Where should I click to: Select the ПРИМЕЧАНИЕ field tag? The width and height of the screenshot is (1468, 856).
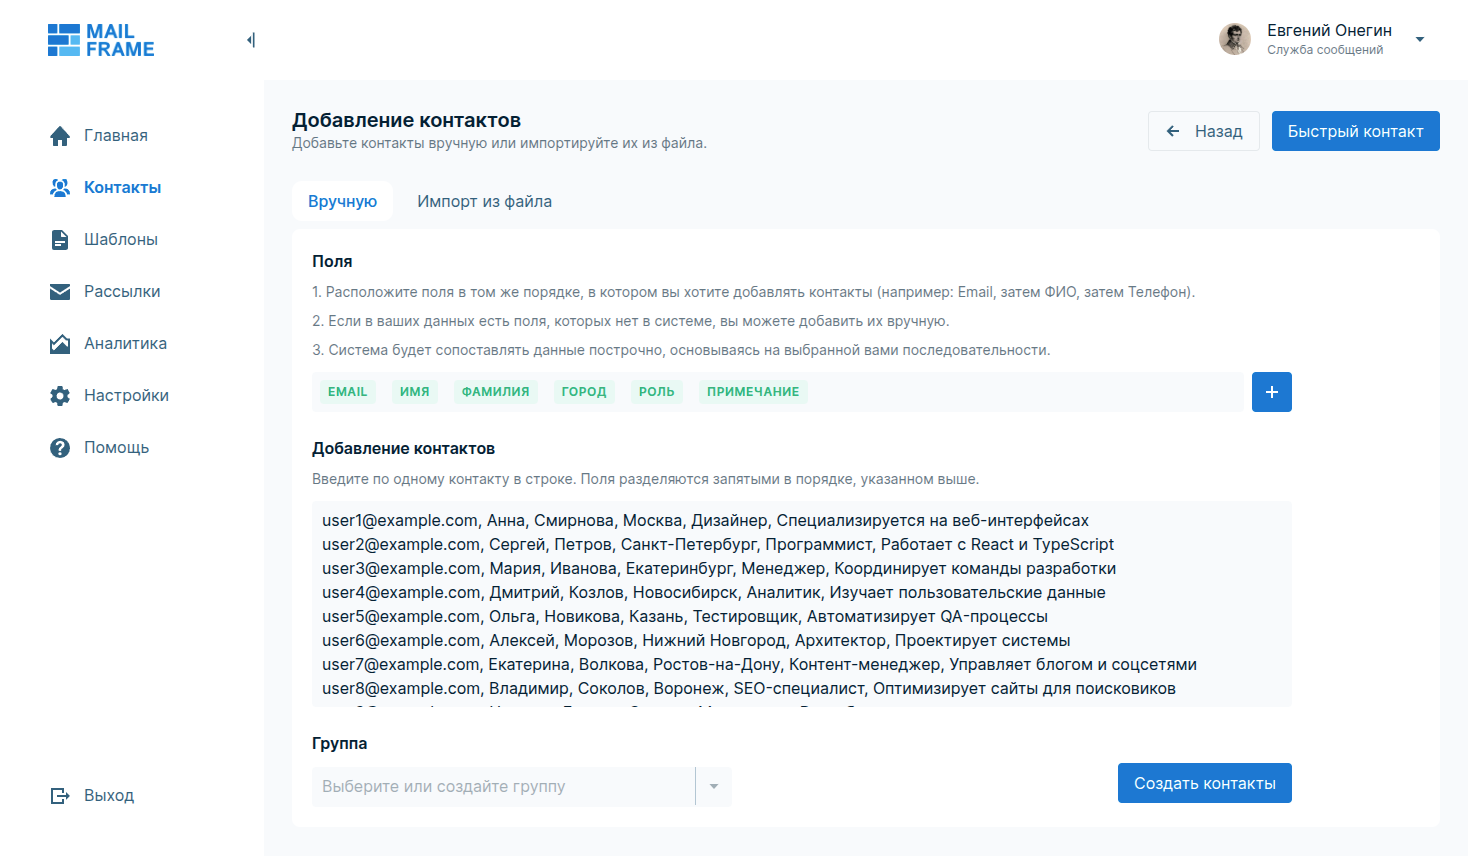click(753, 392)
